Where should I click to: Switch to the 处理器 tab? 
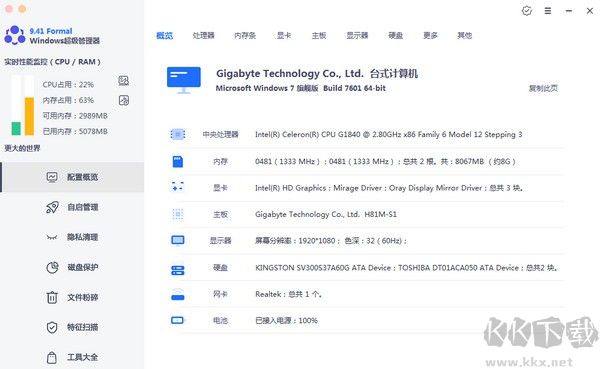[203, 36]
